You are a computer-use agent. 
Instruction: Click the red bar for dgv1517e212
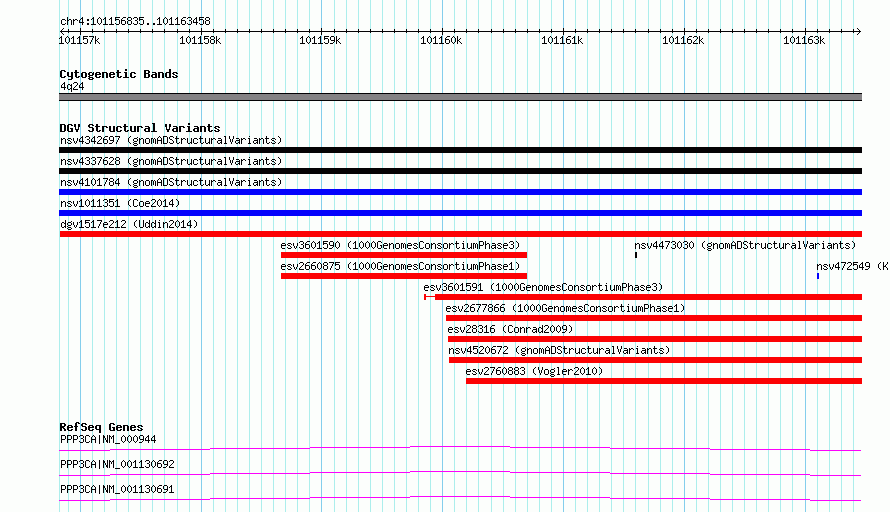click(460, 234)
